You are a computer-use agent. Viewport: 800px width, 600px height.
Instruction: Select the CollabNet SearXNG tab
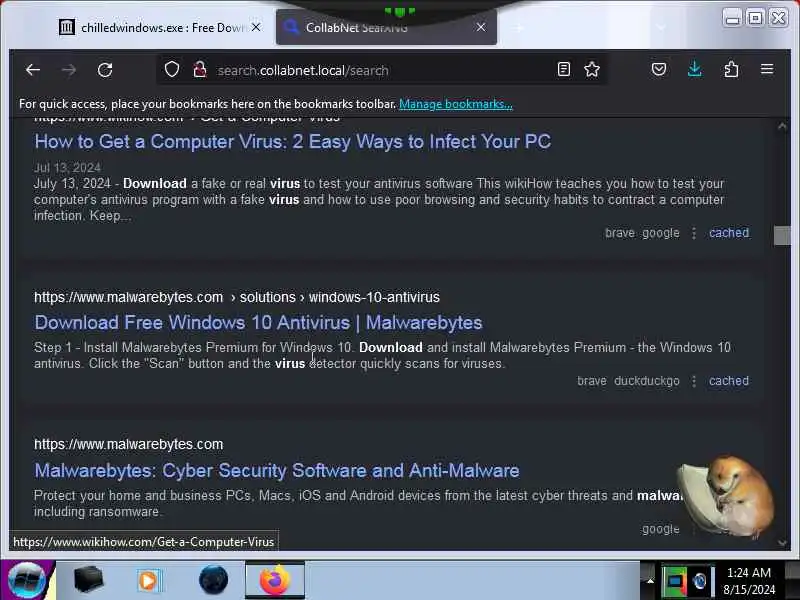[386, 28]
